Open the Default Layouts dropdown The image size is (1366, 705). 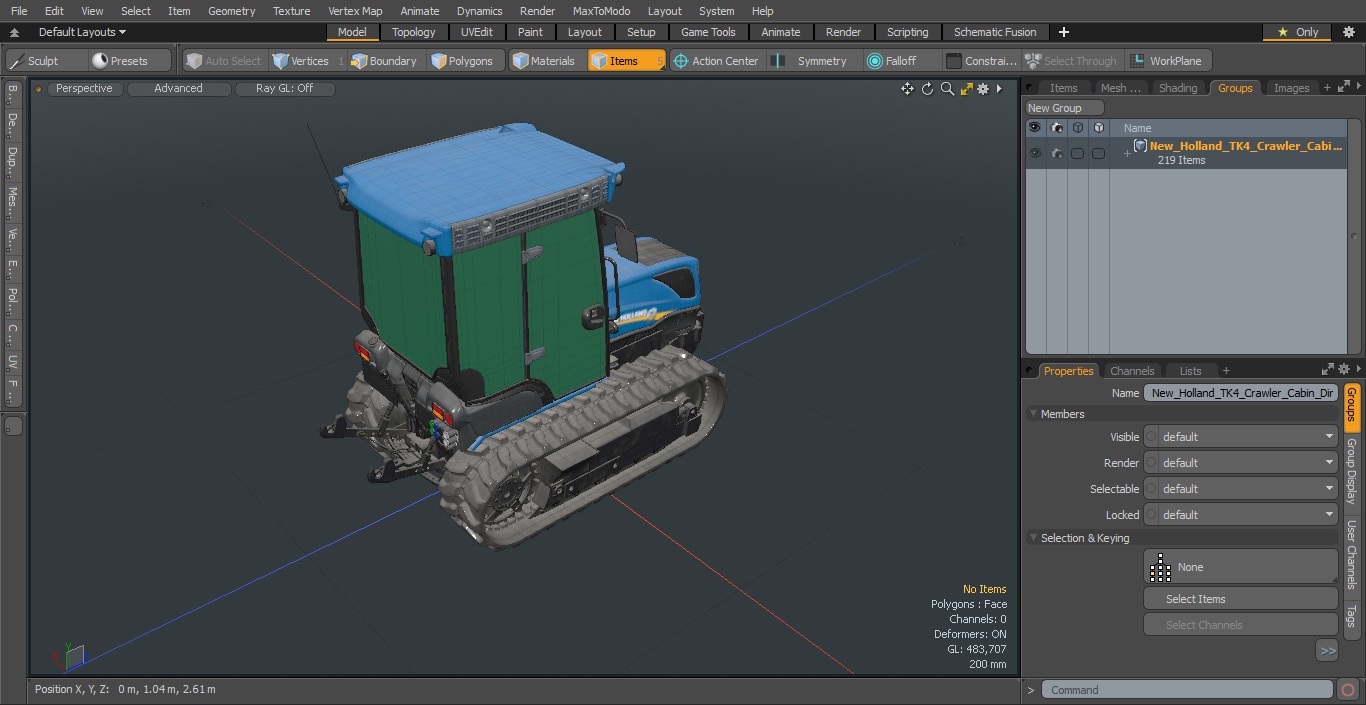tap(82, 32)
